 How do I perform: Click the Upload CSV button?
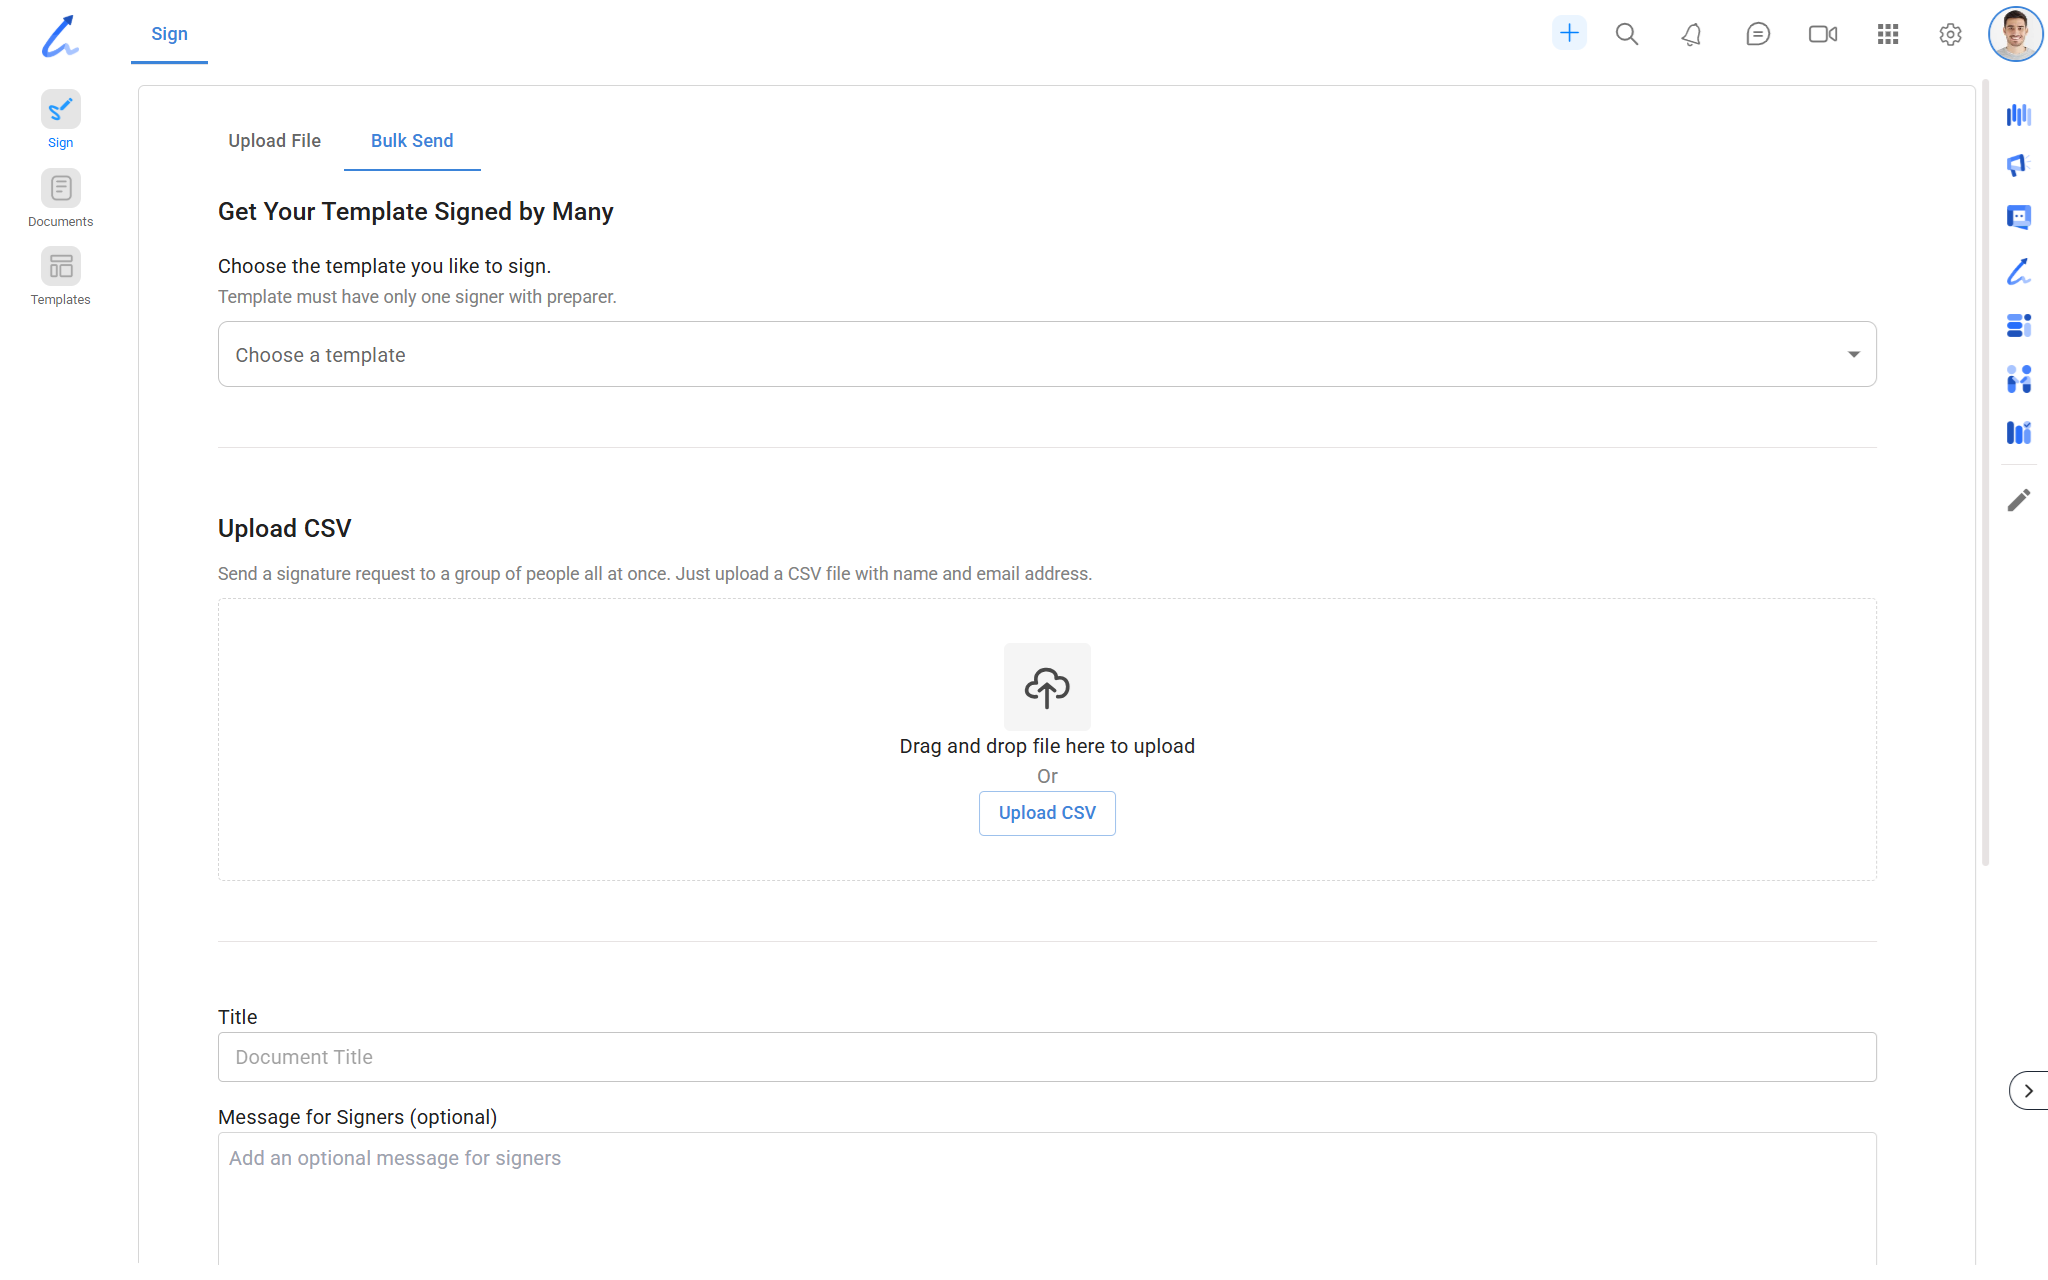[x=1046, y=813]
